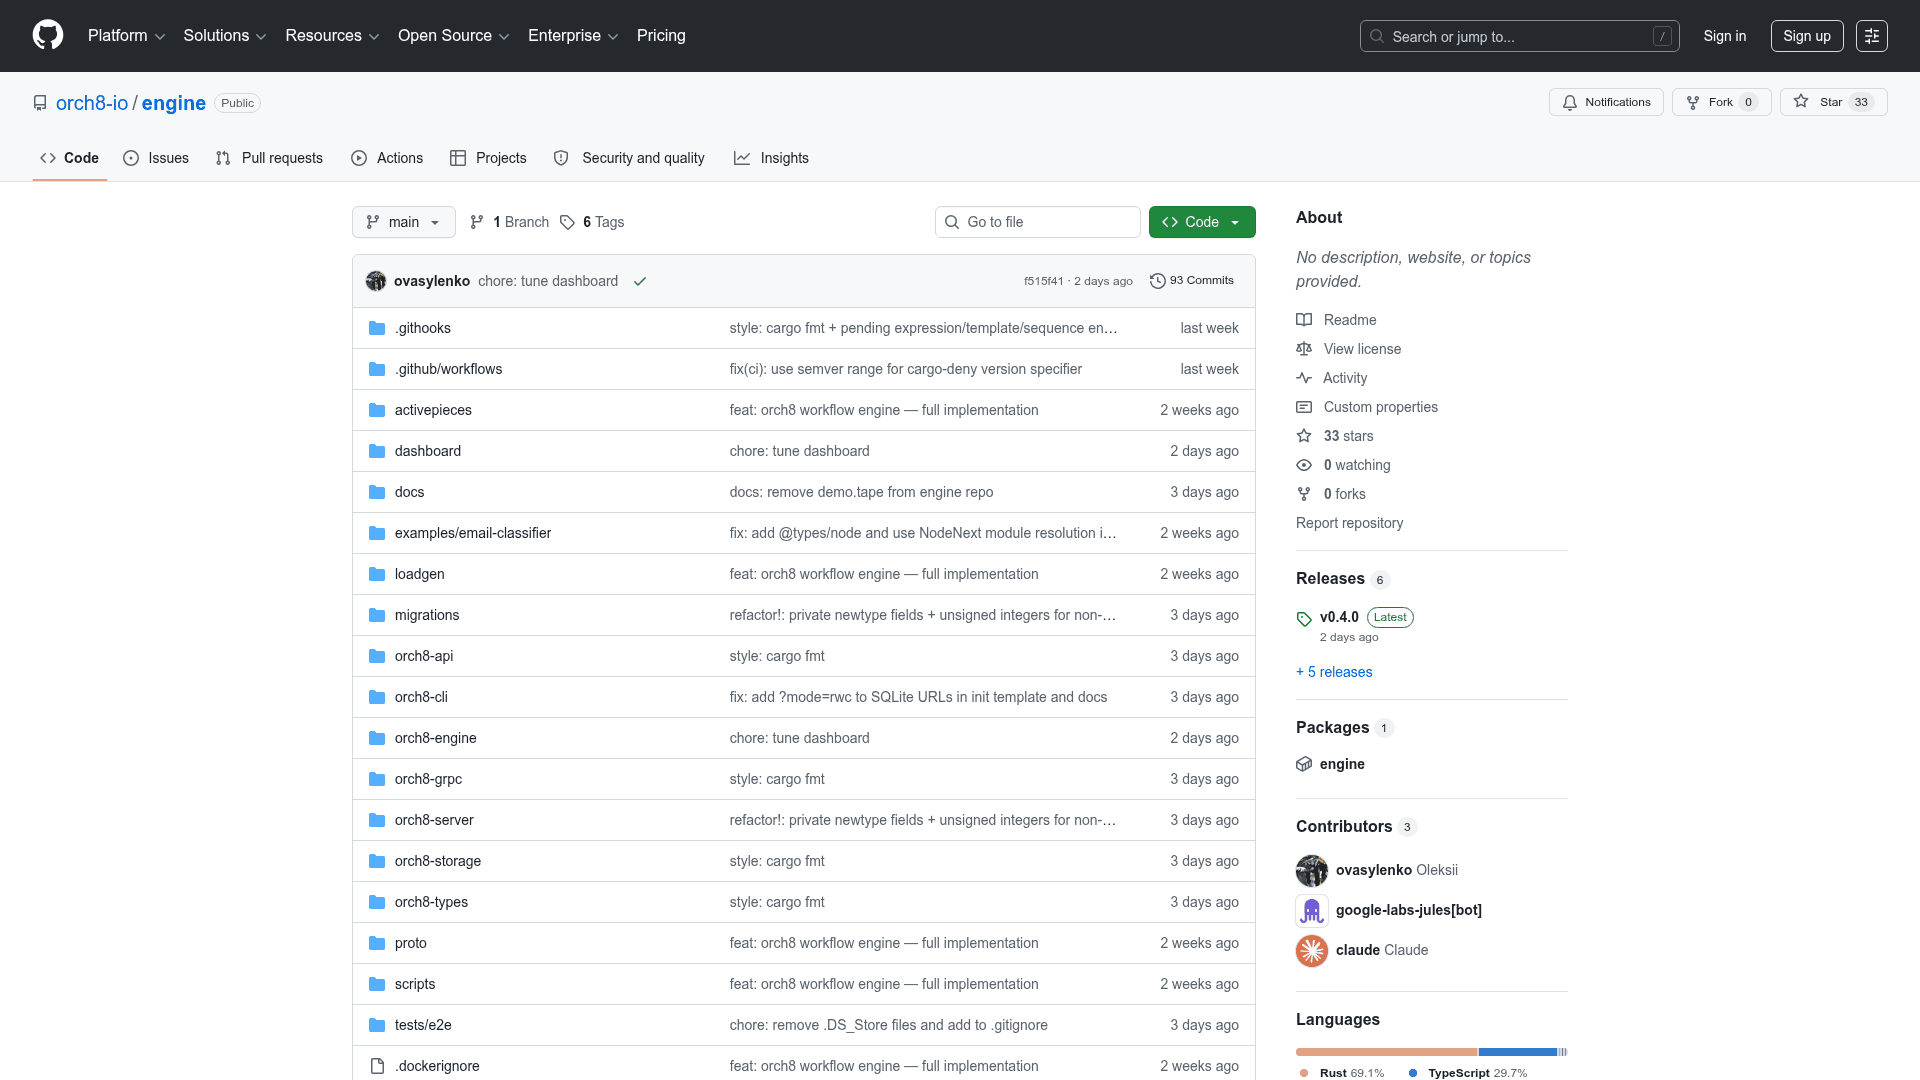Click the folder icon for proto
Image resolution: width=1920 pixels, height=1080 pixels.
pyautogui.click(x=377, y=943)
